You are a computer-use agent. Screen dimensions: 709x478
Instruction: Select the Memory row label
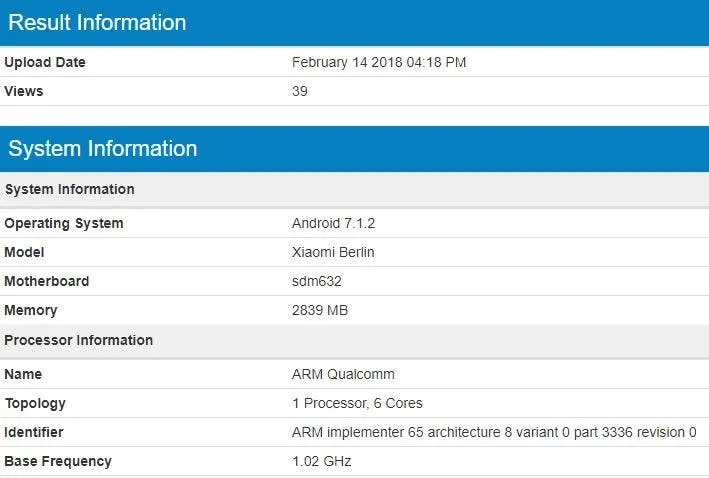31,310
